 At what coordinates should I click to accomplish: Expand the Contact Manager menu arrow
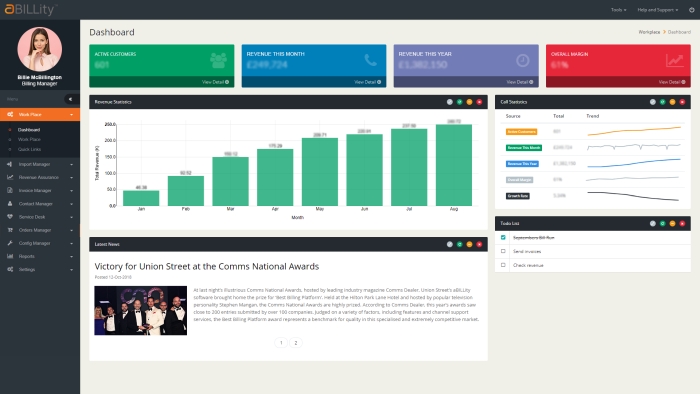[x=71, y=204]
